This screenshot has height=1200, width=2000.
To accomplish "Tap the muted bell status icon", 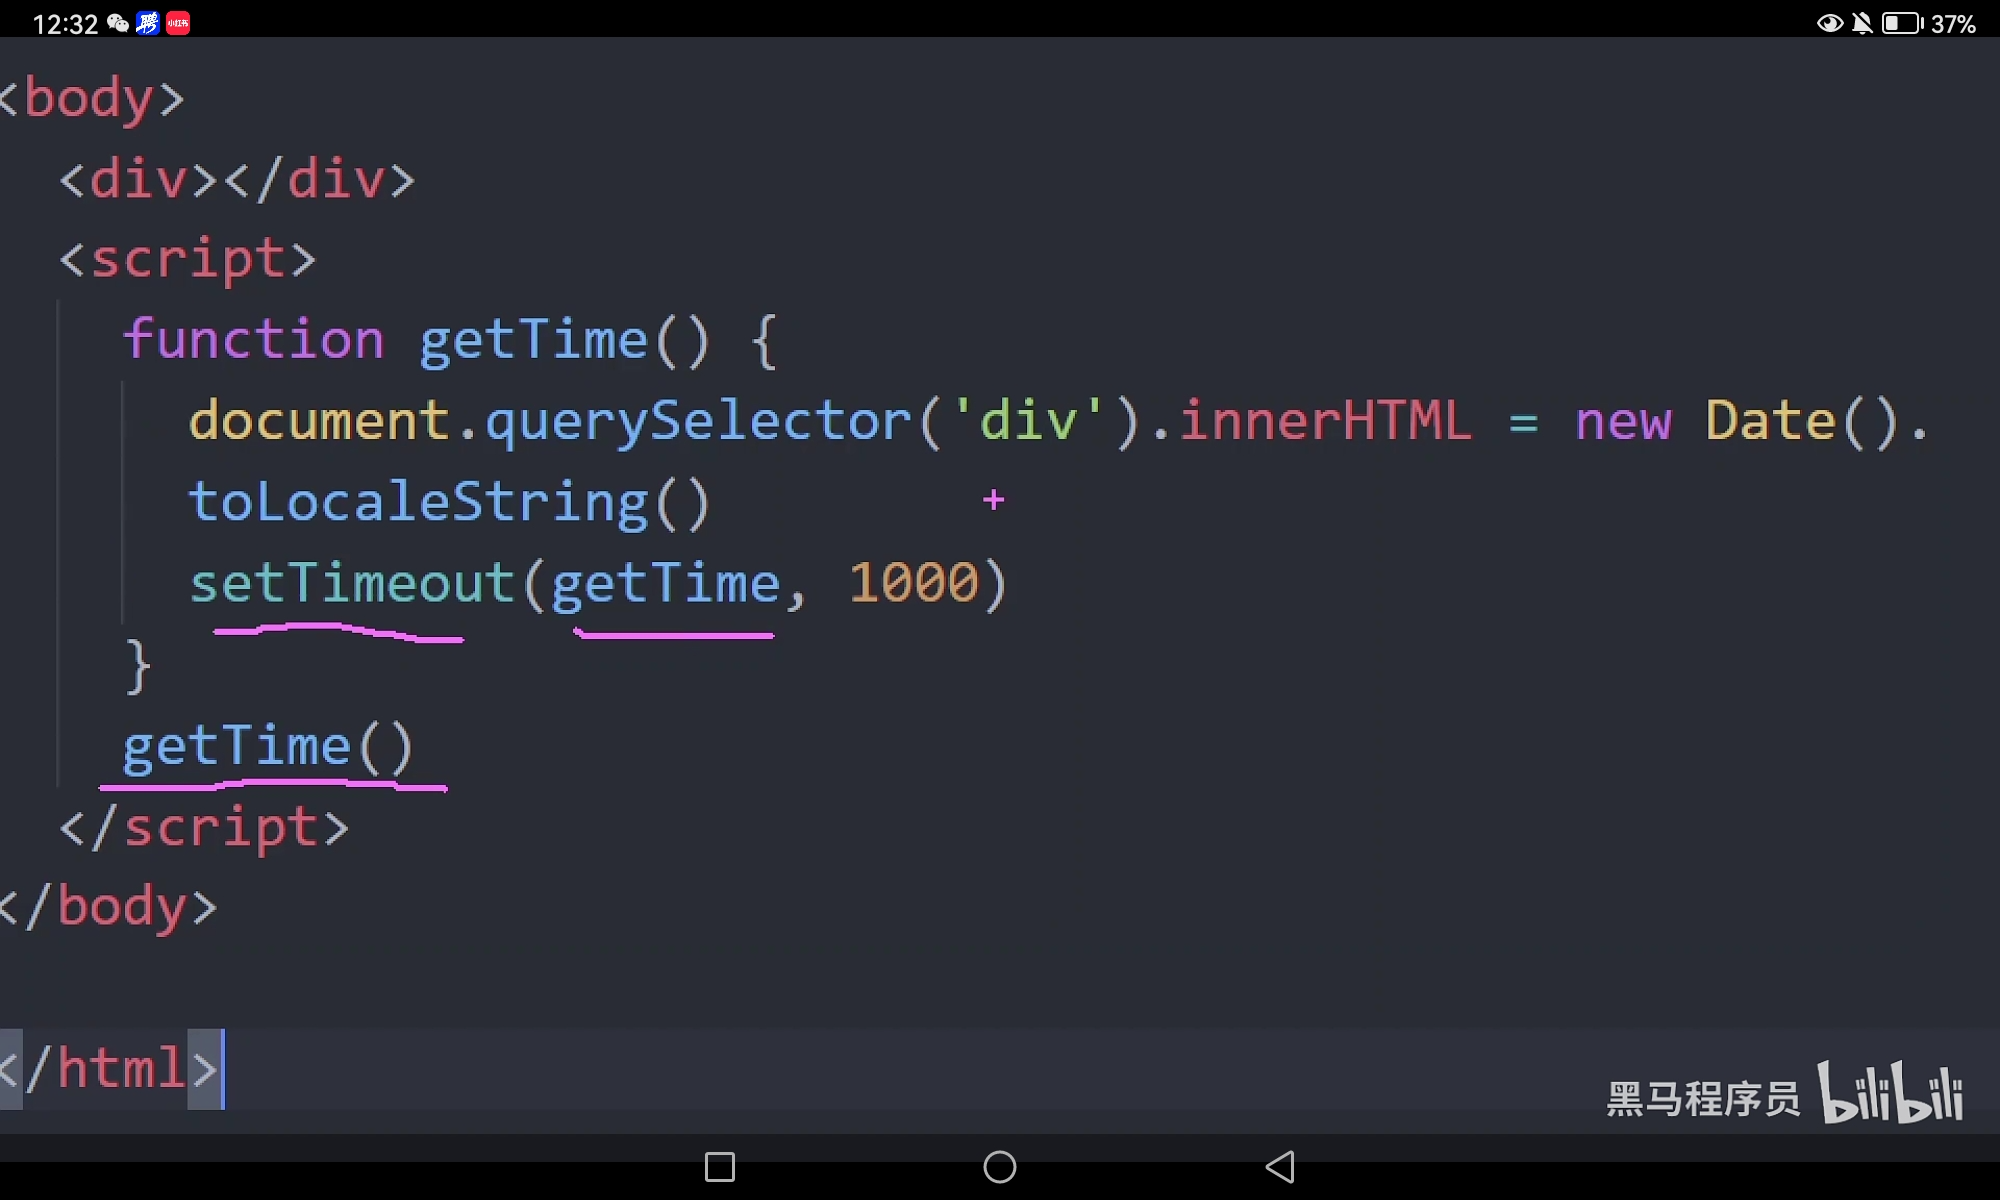I will click(1862, 23).
